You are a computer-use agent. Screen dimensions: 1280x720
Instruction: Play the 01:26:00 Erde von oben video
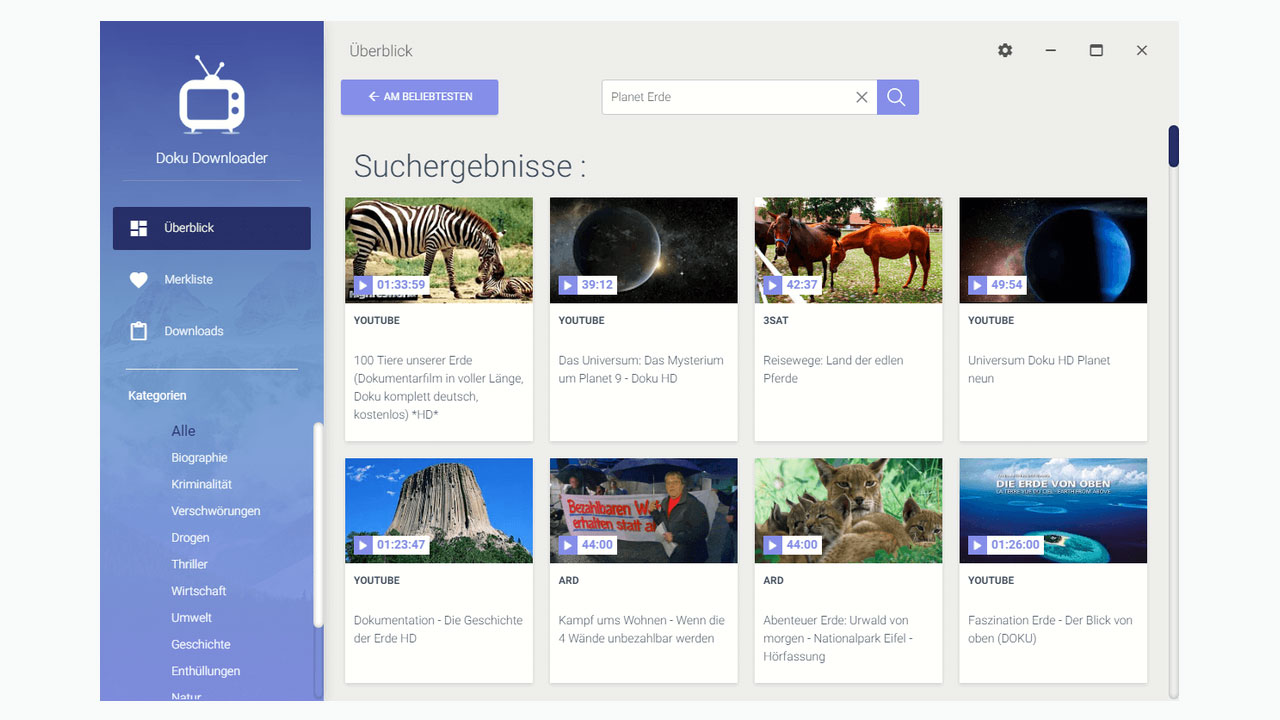coord(977,545)
